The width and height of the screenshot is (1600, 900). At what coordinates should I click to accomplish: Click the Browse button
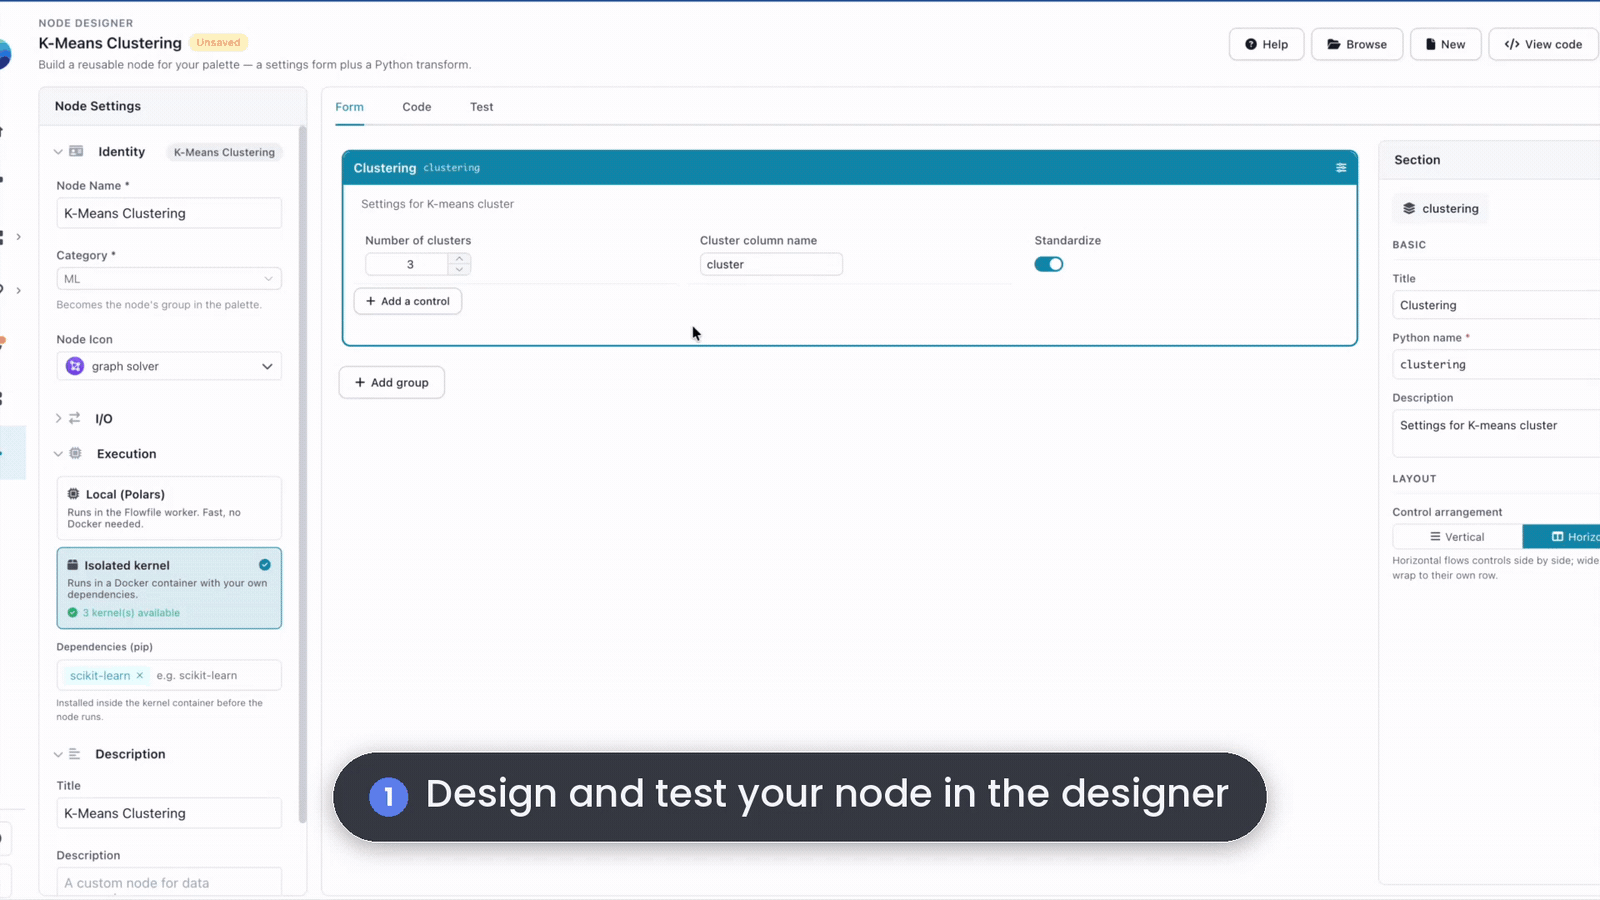pos(1357,44)
